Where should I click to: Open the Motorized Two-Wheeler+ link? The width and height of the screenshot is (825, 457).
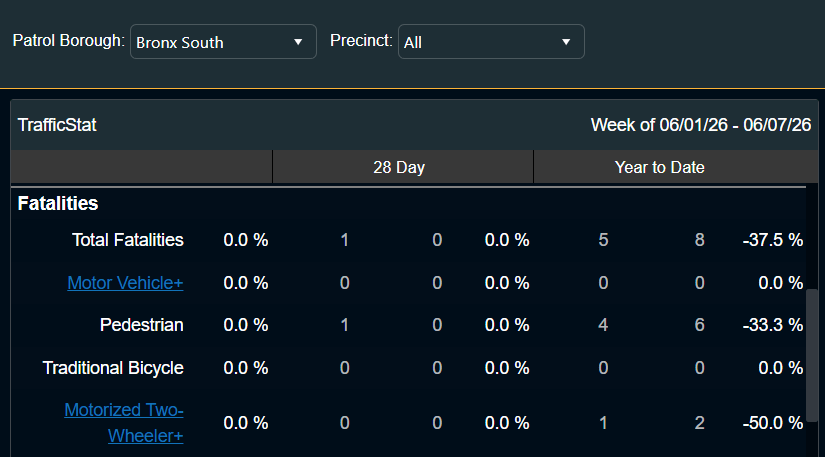(124, 423)
